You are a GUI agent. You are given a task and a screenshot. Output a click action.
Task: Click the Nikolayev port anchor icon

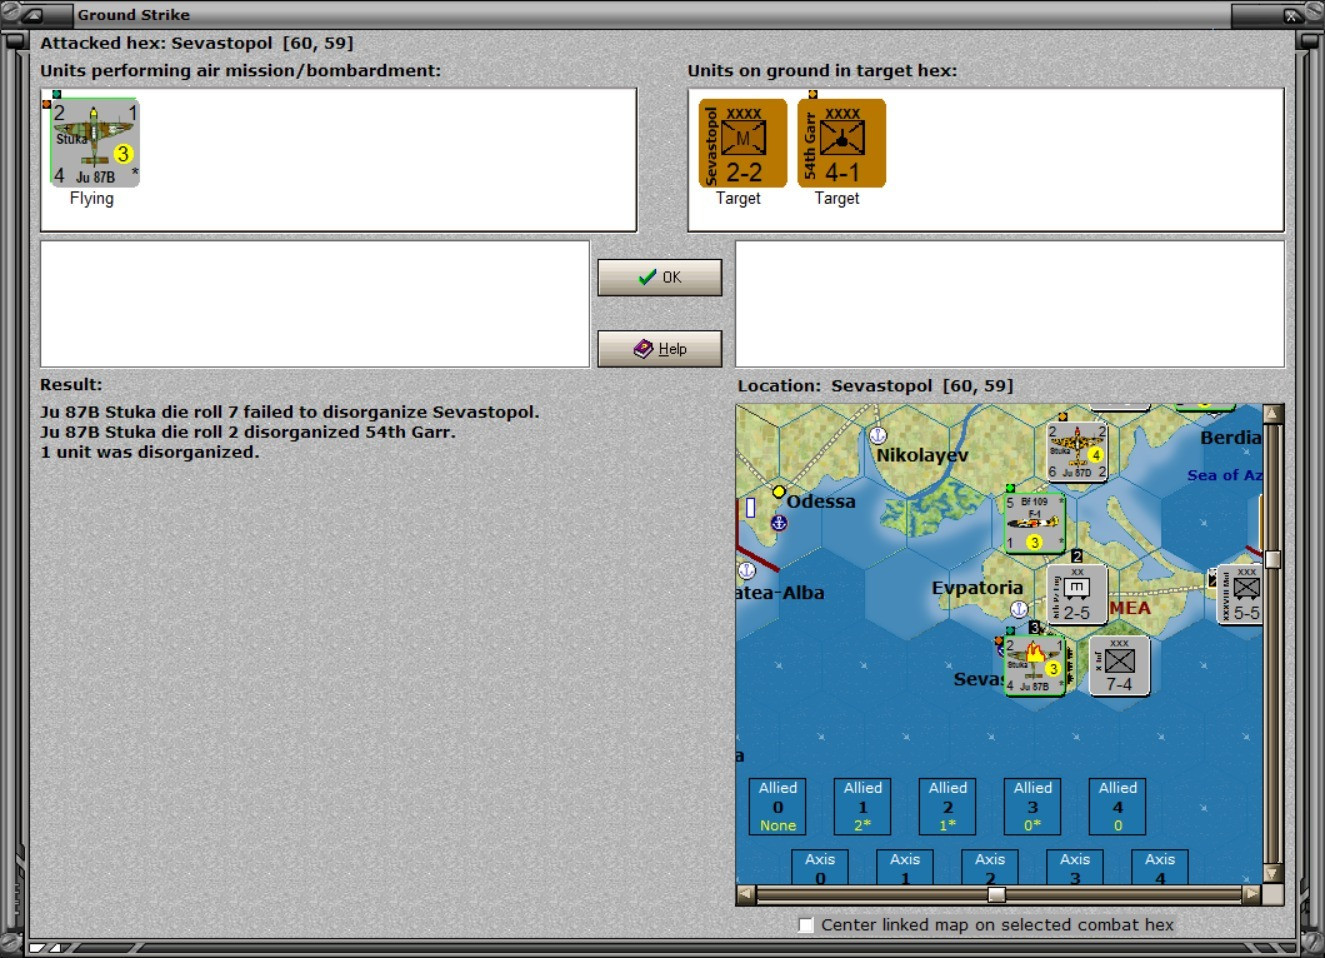(x=878, y=435)
